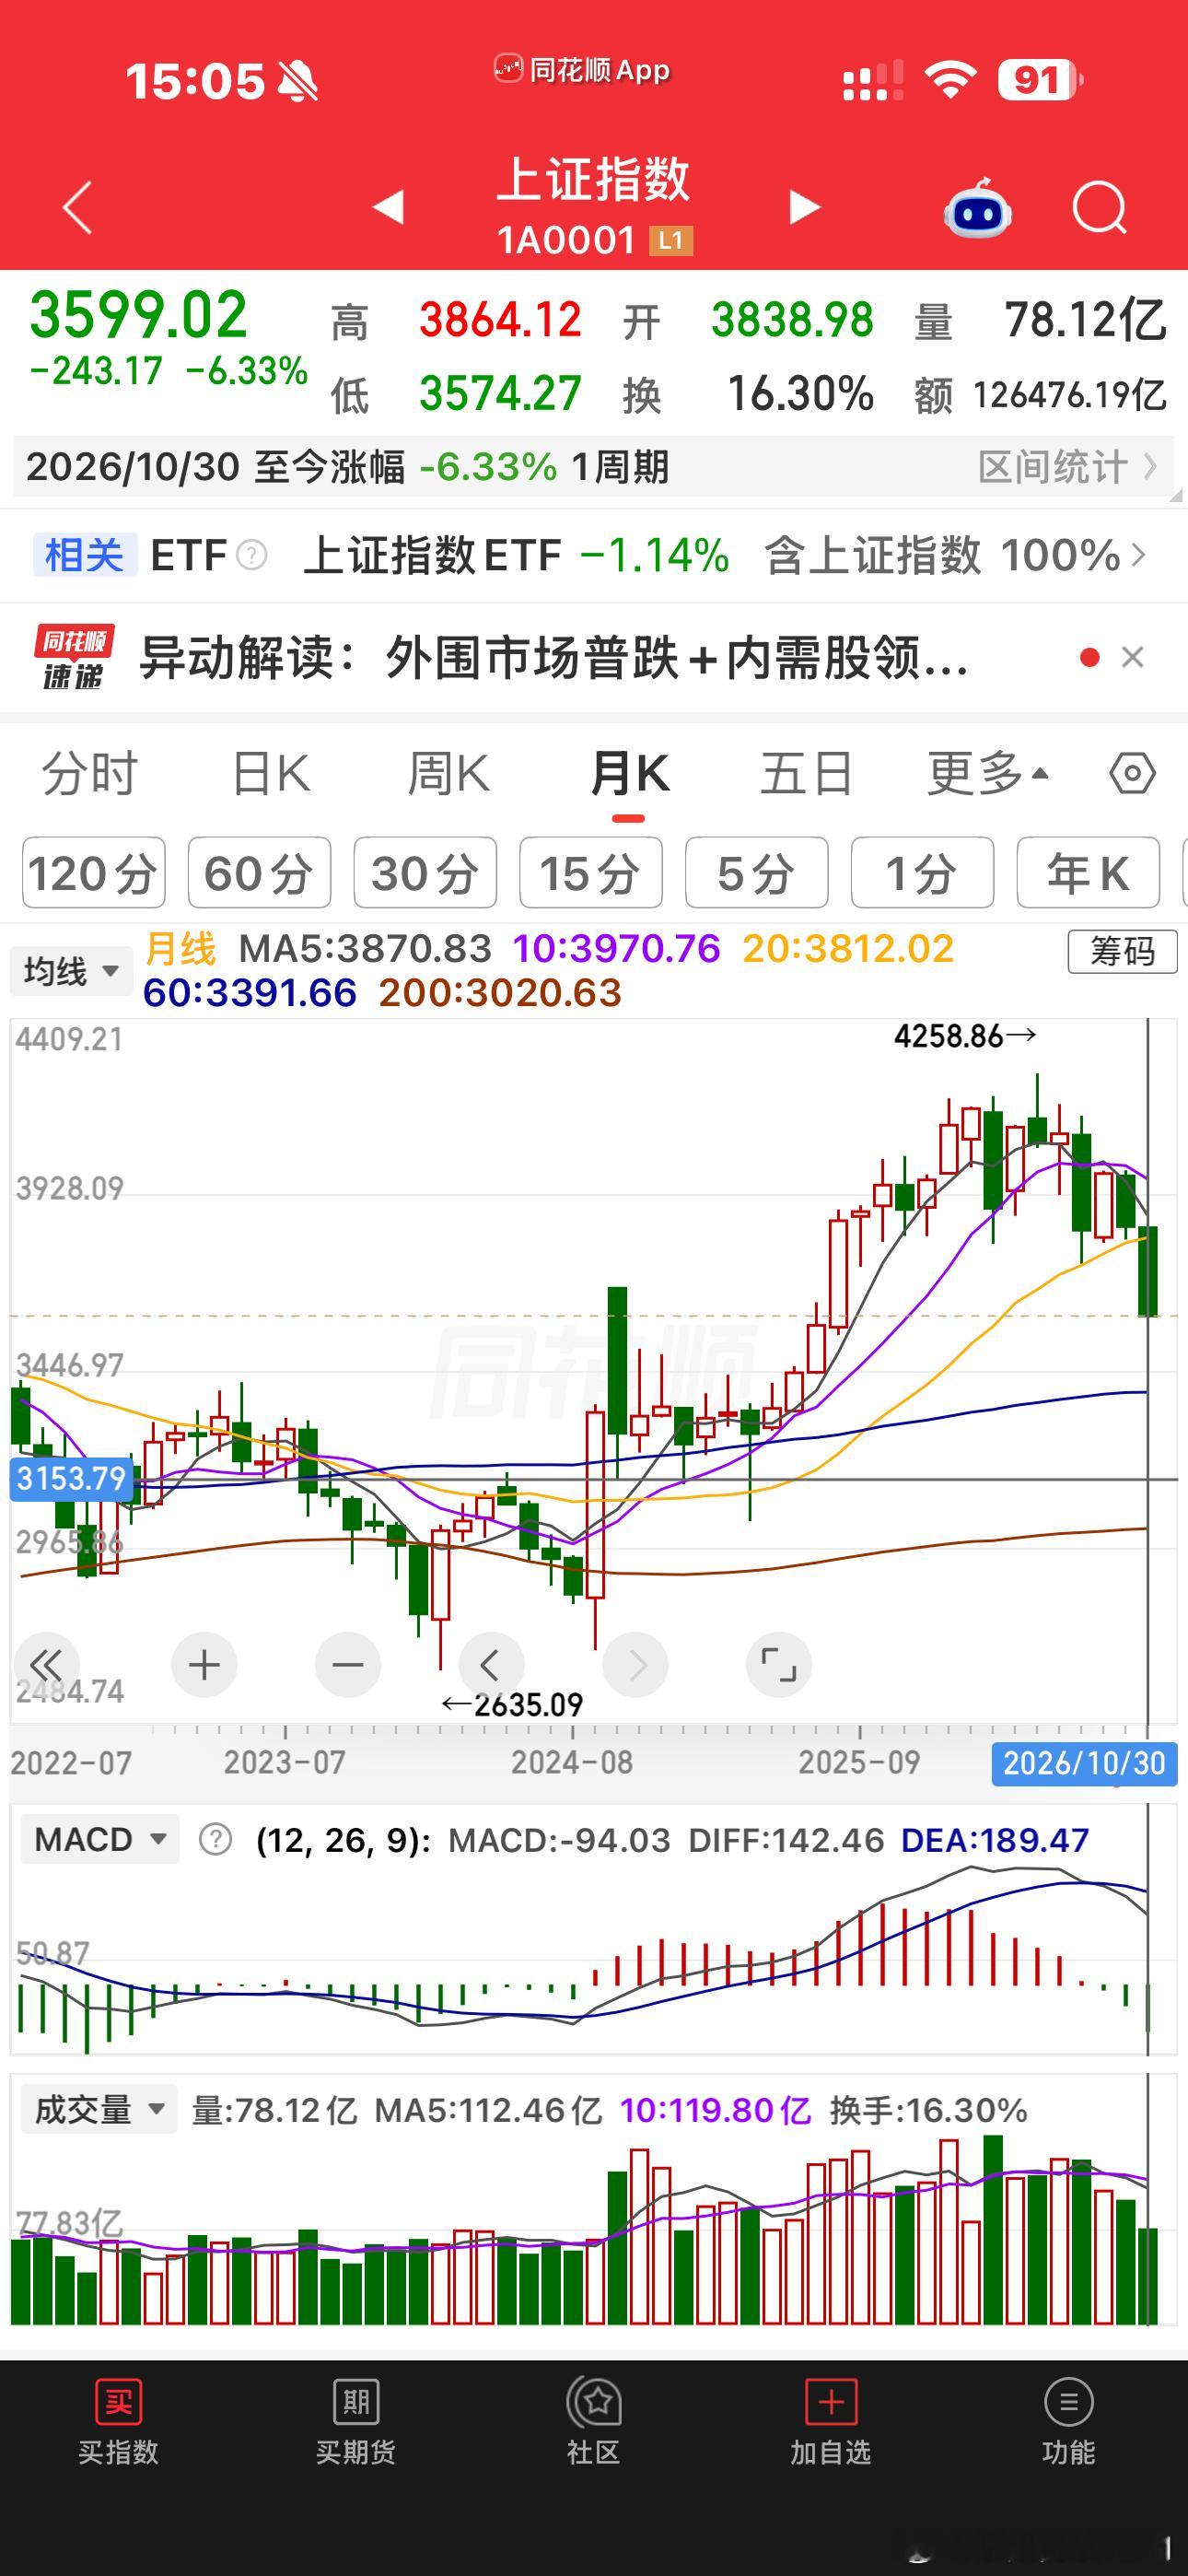Switch to 分时 tab

click(89, 774)
